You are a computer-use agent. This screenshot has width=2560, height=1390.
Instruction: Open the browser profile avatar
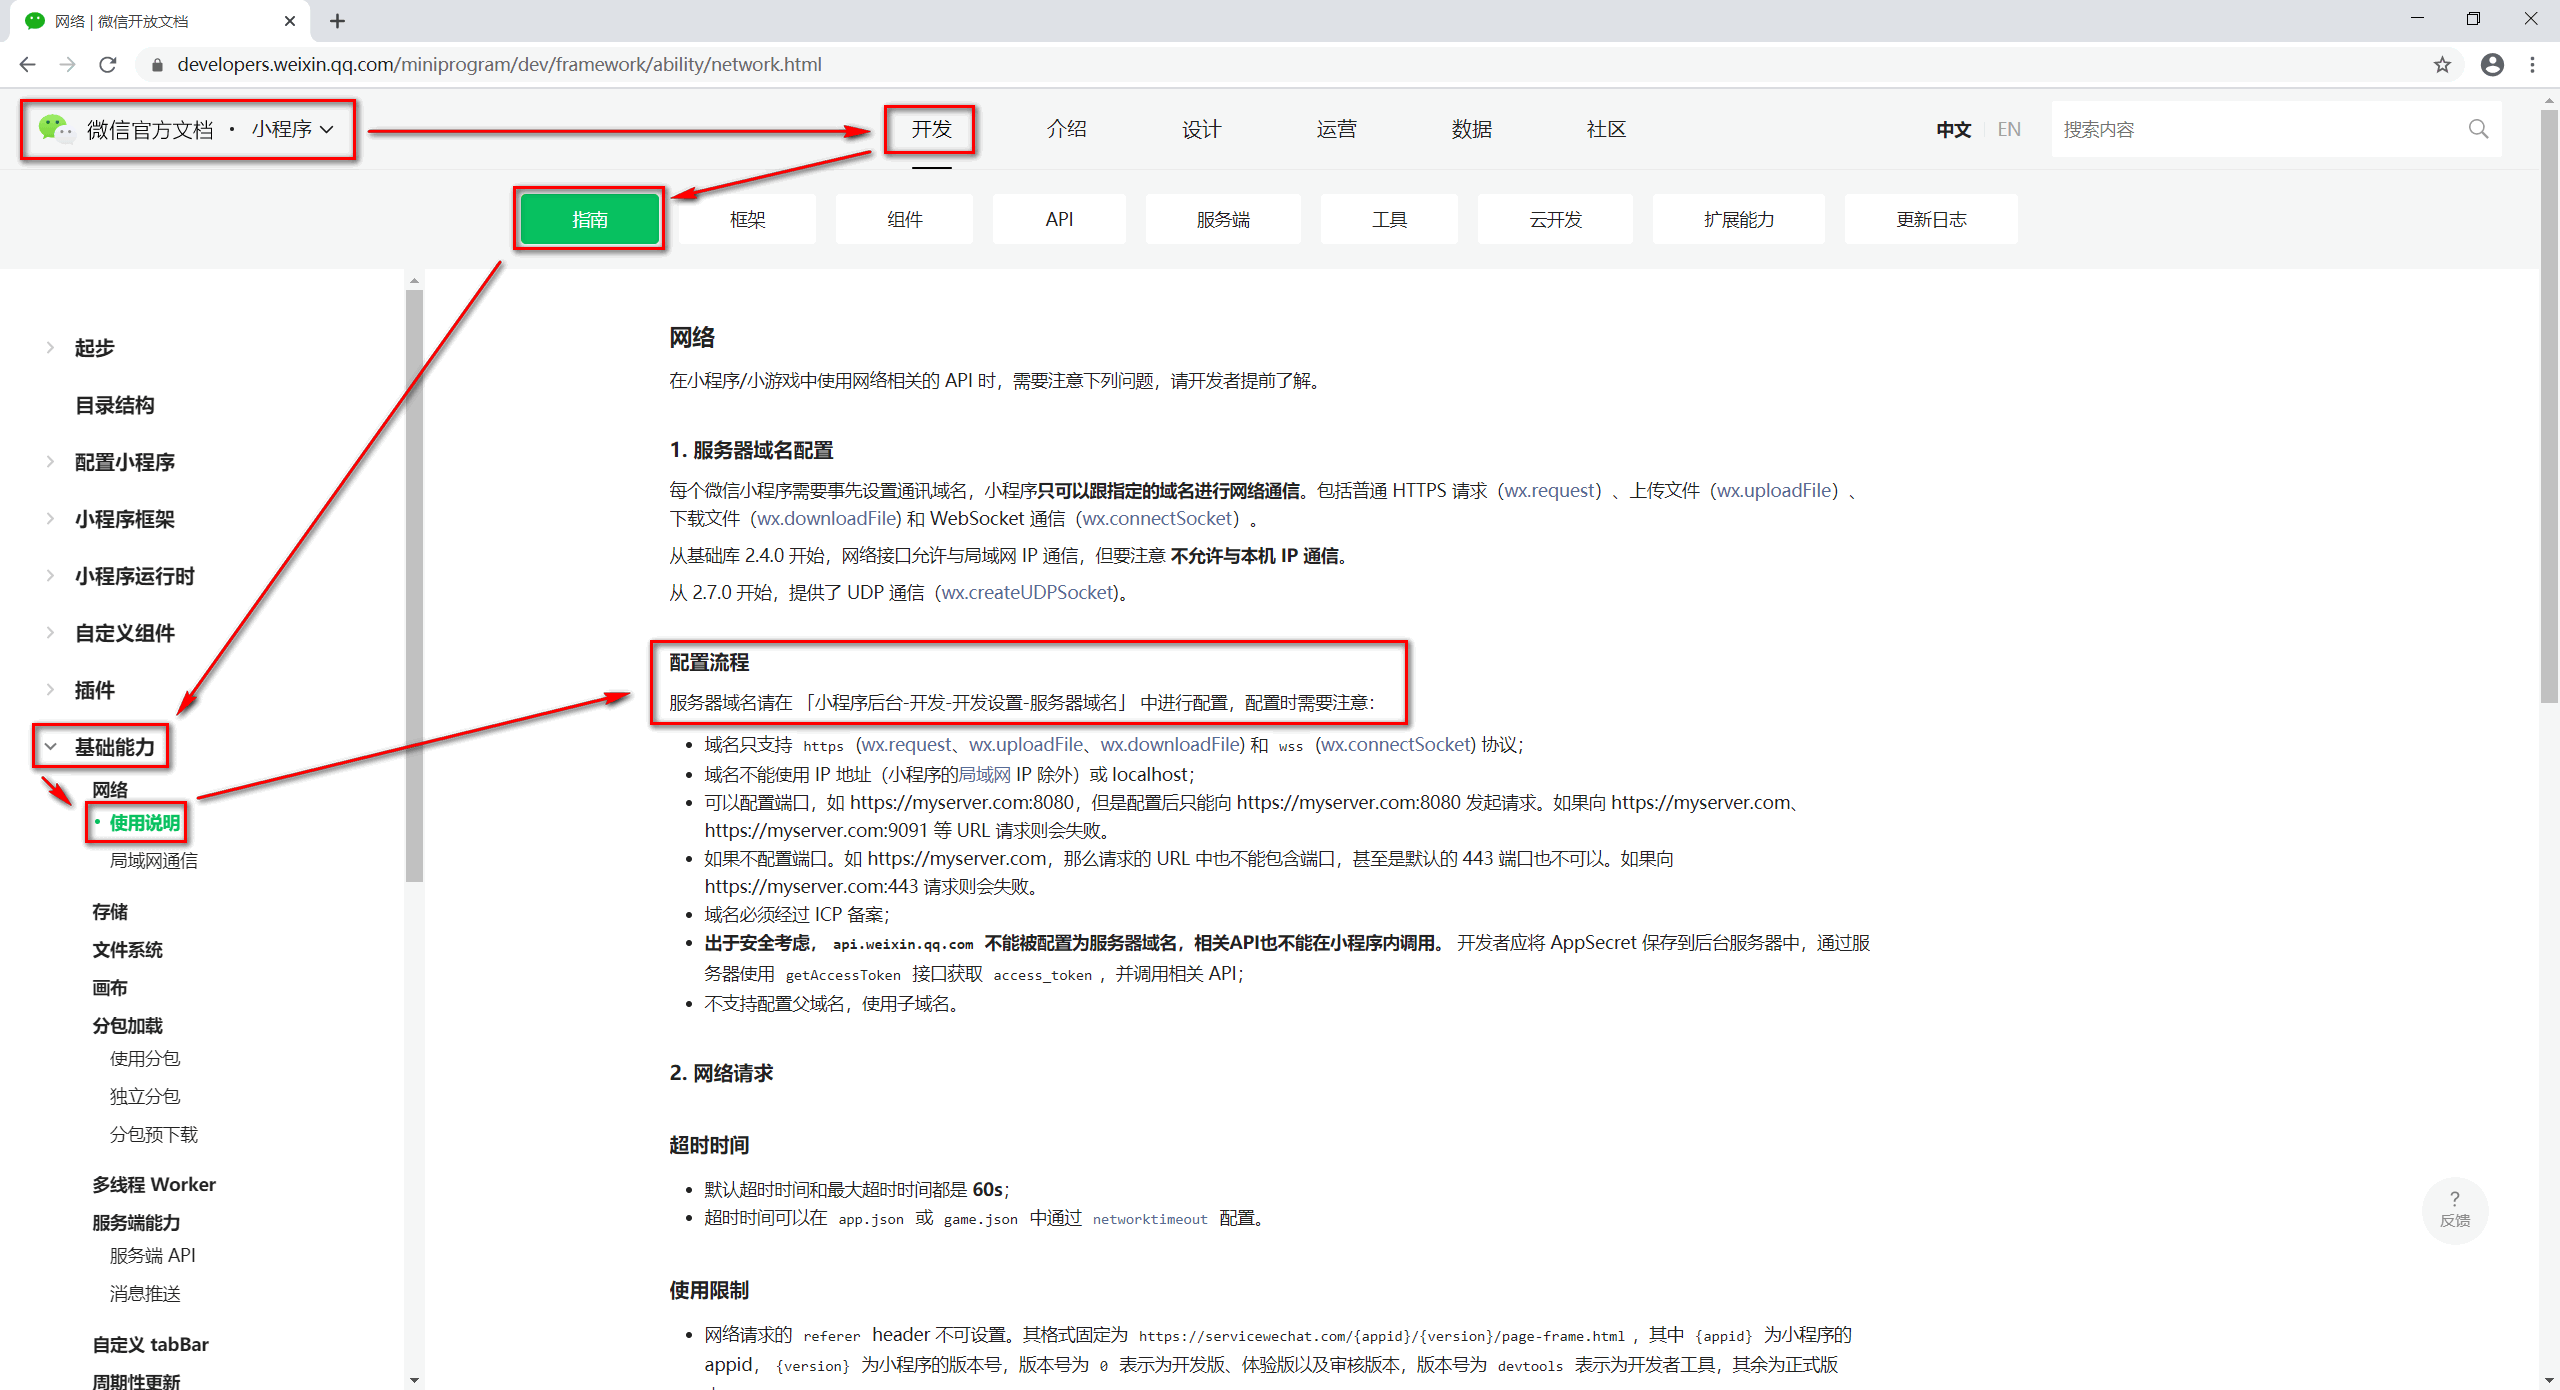coord(2492,64)
